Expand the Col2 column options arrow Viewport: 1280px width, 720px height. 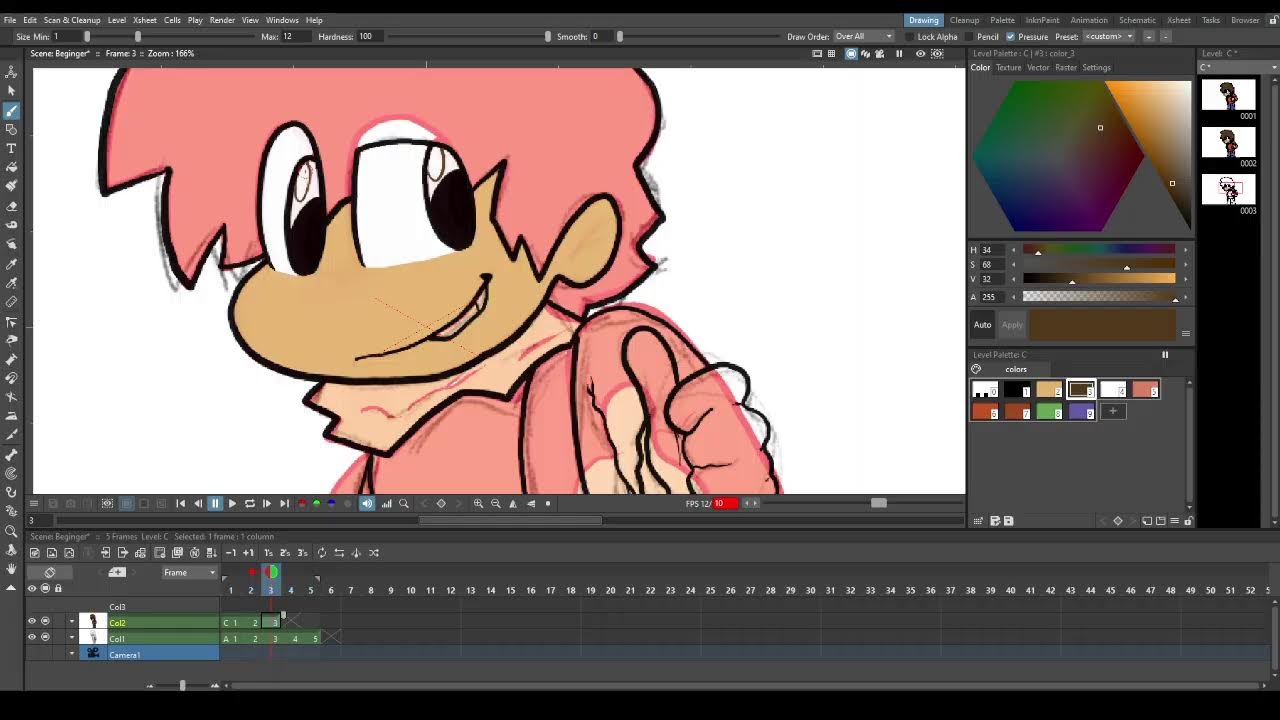coord(71,623)
